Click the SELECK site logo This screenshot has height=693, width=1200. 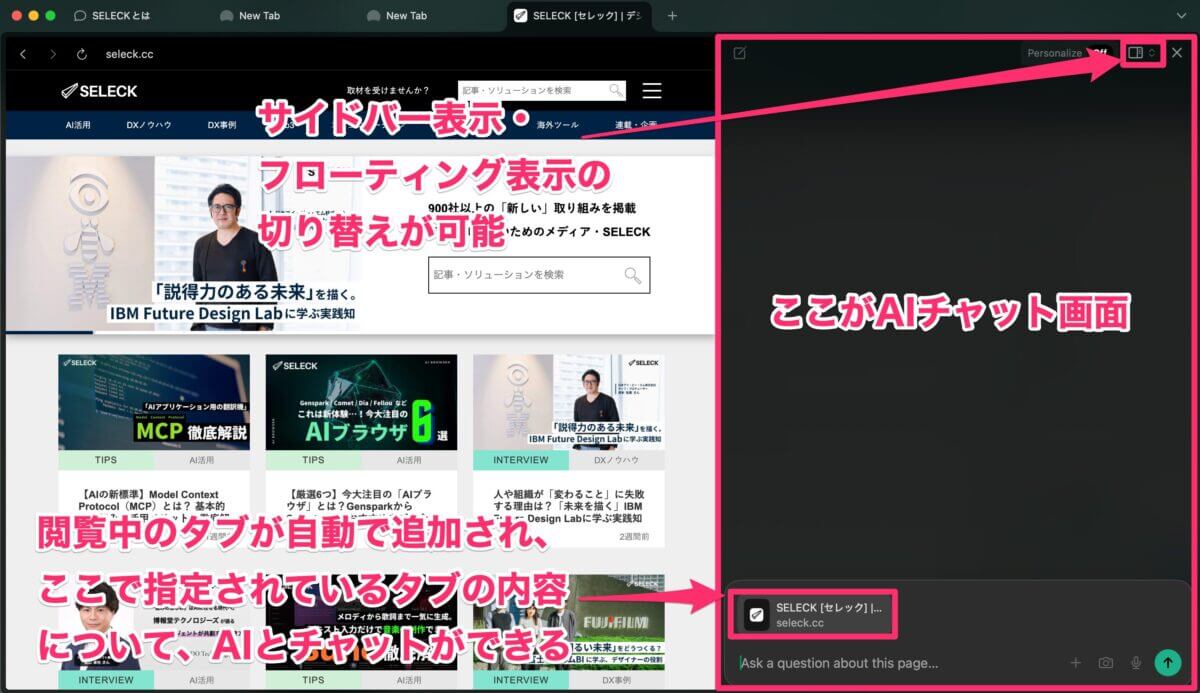point(98,91)
